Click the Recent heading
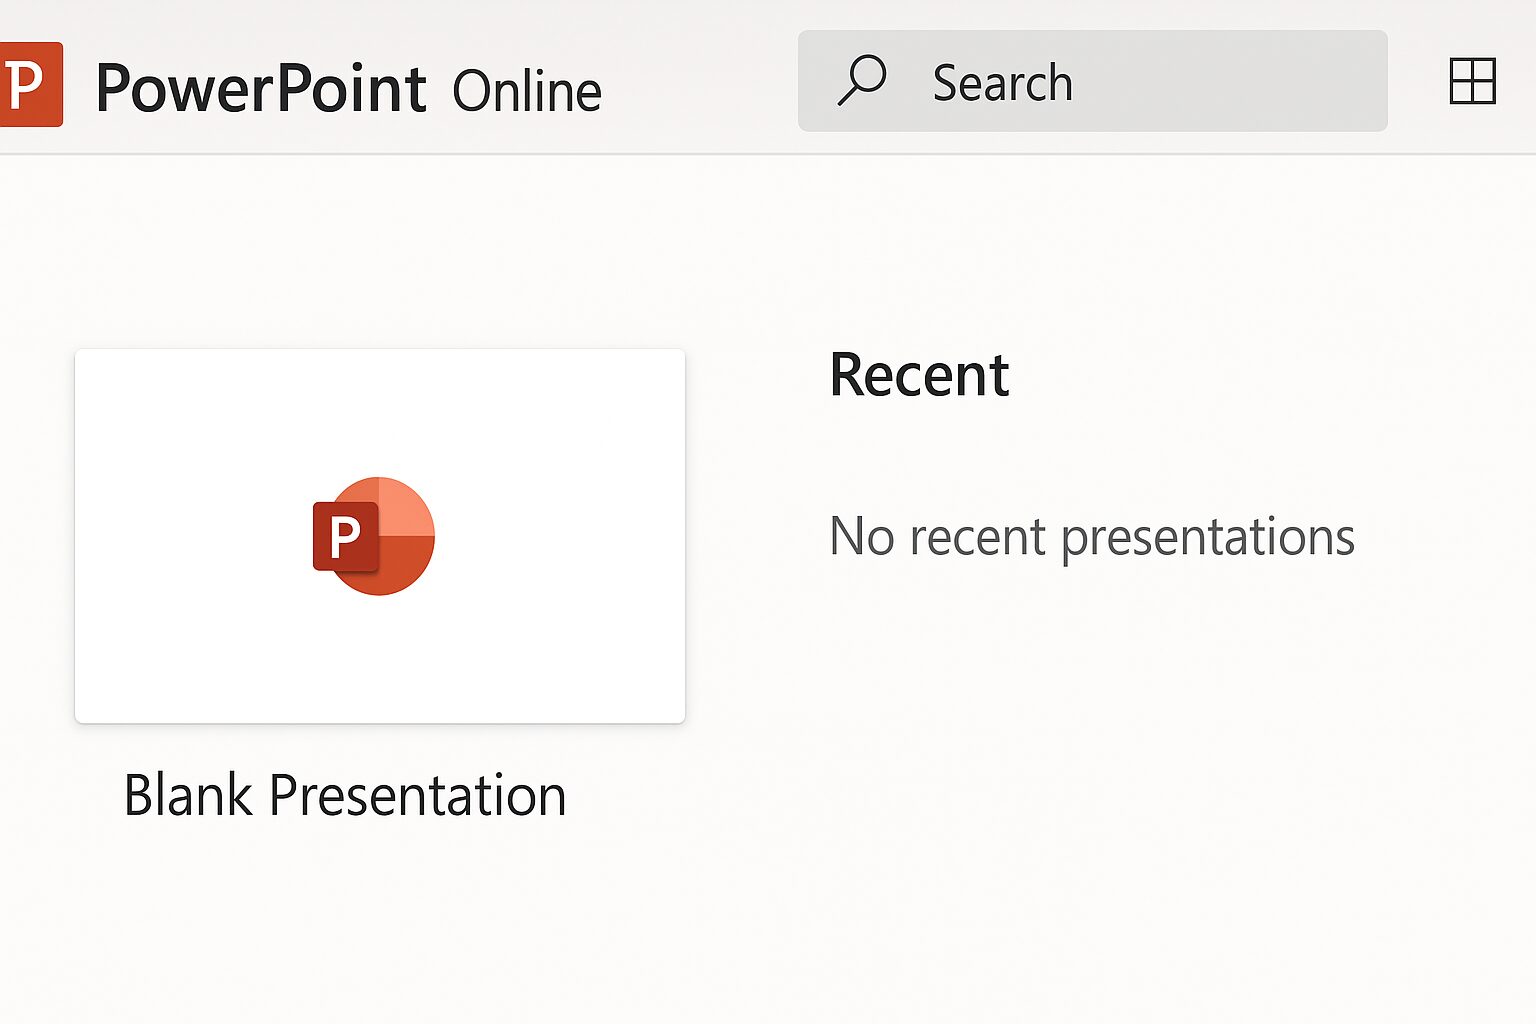The height and width of the screenshot is (1024, 1536). click(919, 375)
